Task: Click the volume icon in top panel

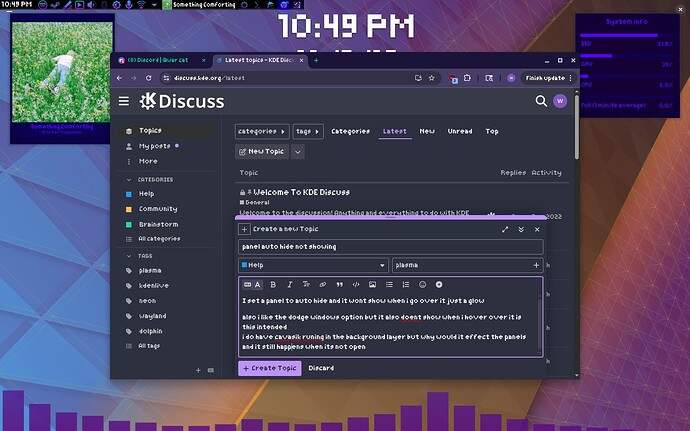Action: tap(91, 5)
